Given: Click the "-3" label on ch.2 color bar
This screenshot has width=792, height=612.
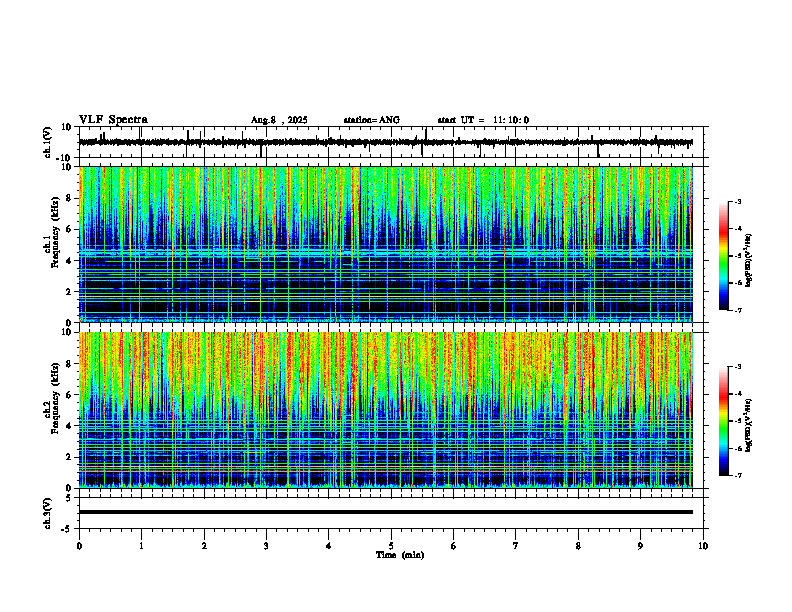Looking at the screenshot, I should pos(738,367).
